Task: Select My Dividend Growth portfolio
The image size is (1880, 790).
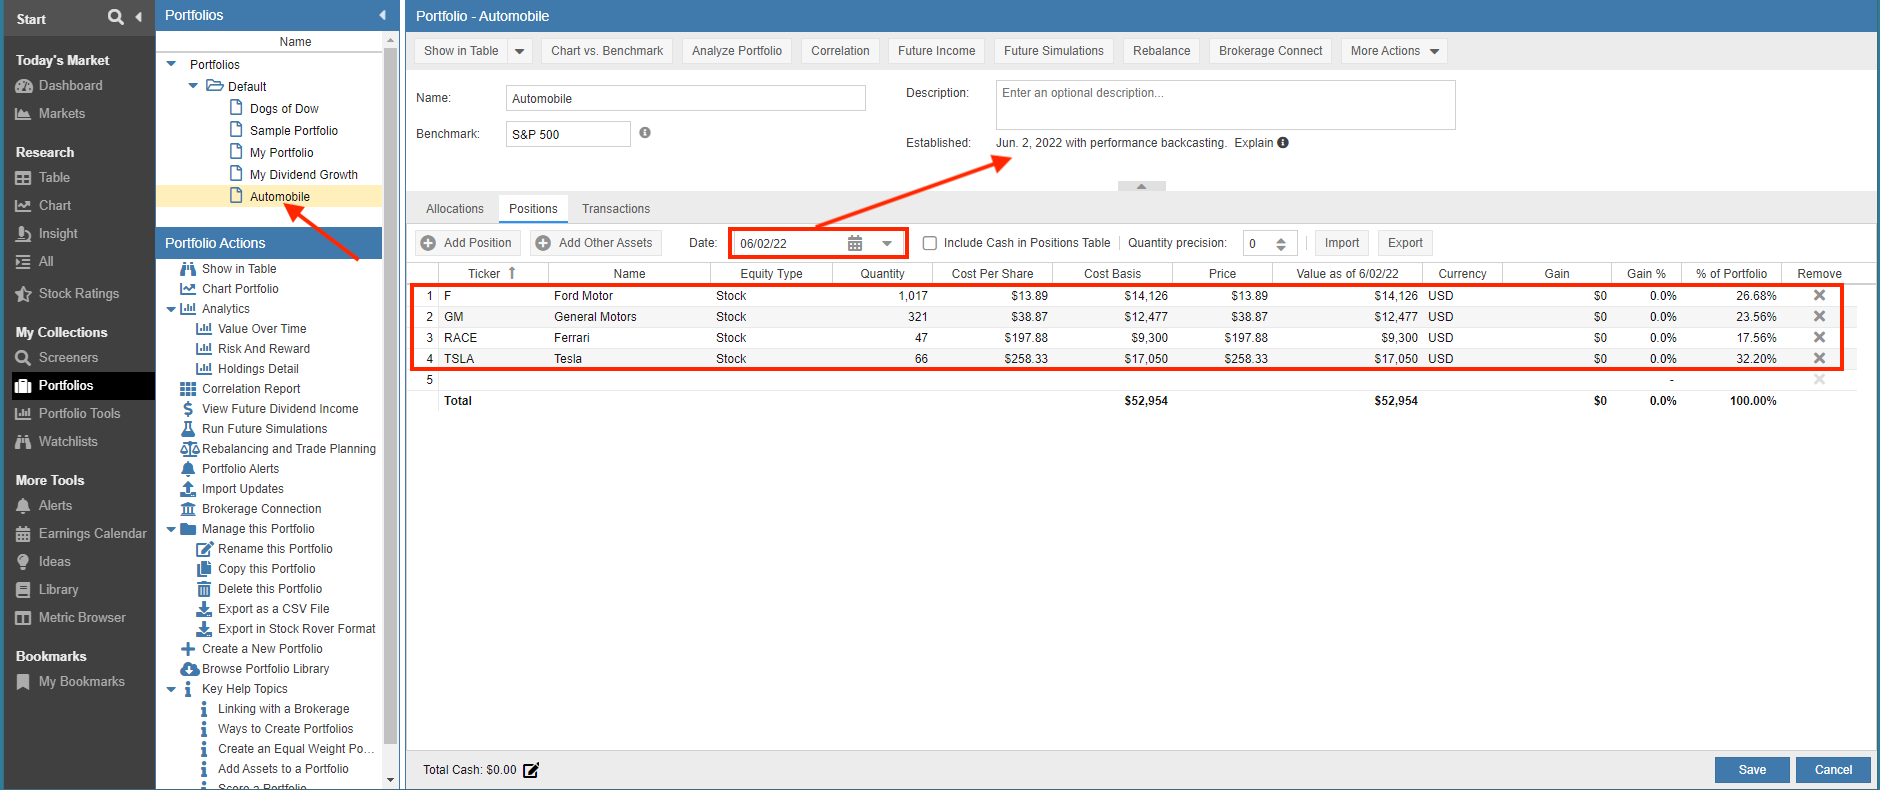Action: click(304, 175)
